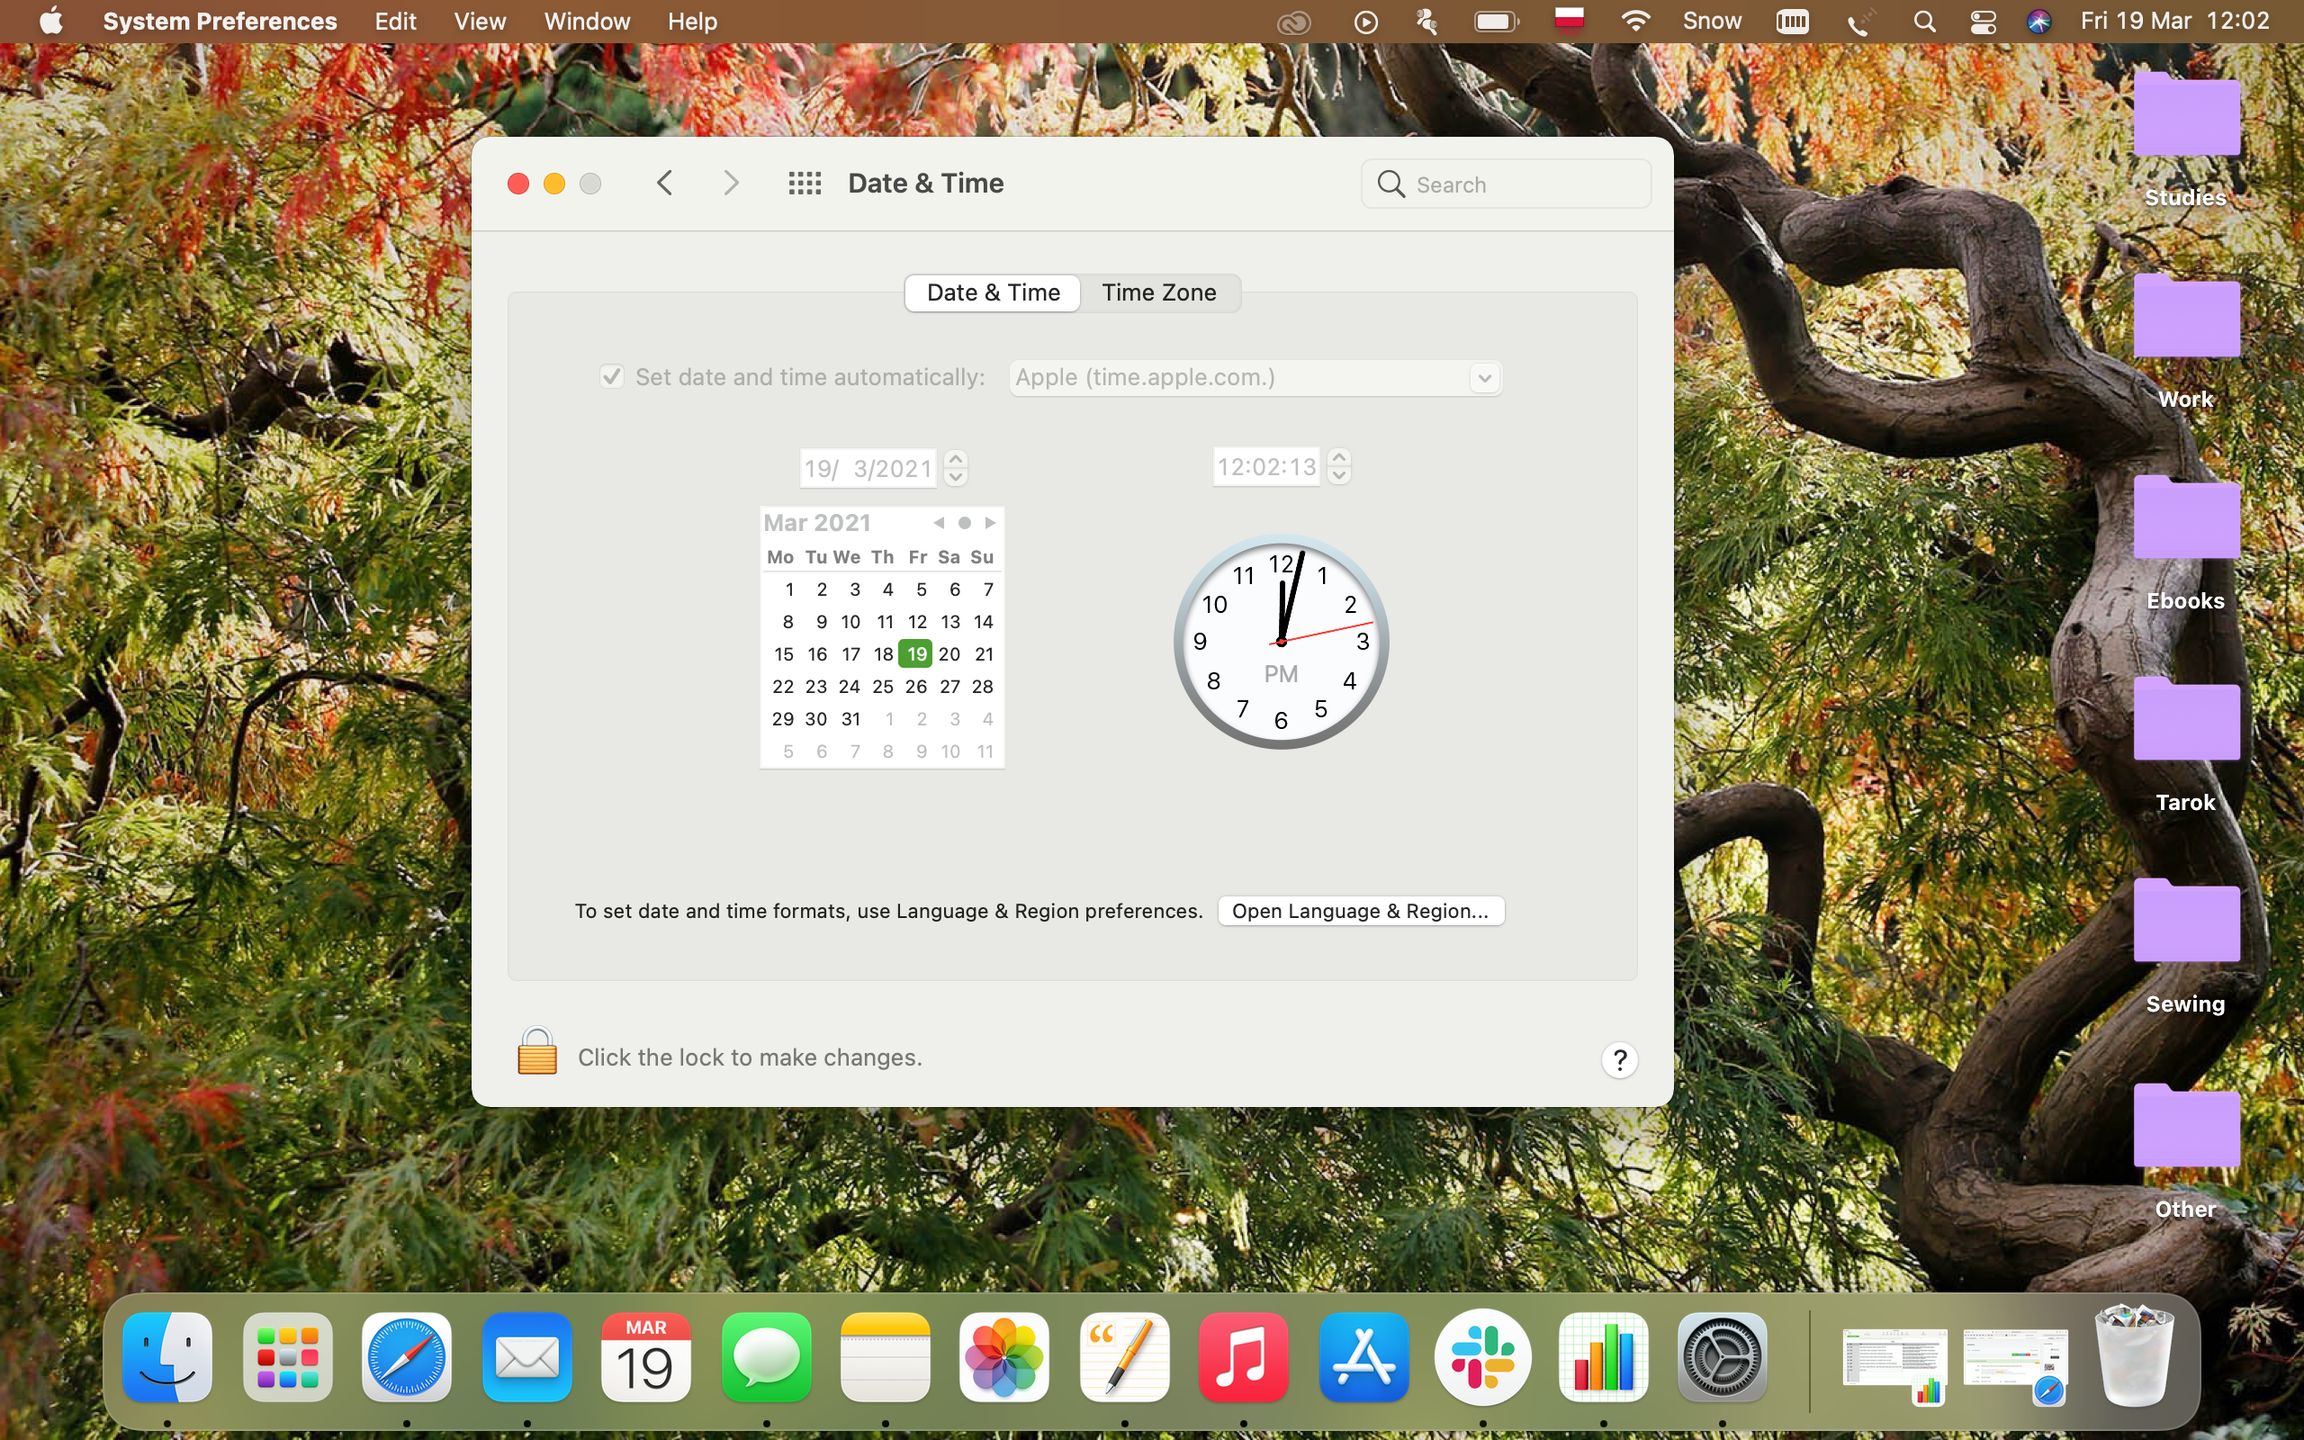Screen dimensions: 2304x1440
Task: Toggle Set date and time automatically checkbox
Action: pos(611,377)
